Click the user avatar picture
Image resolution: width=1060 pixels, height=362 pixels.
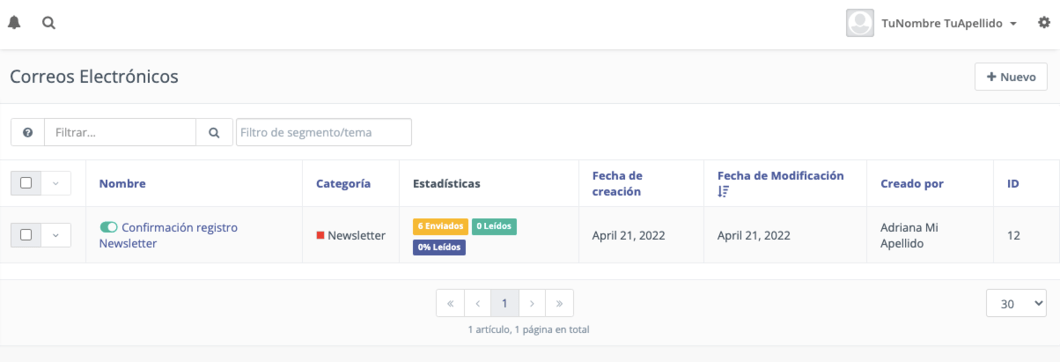tap(860, 23)
